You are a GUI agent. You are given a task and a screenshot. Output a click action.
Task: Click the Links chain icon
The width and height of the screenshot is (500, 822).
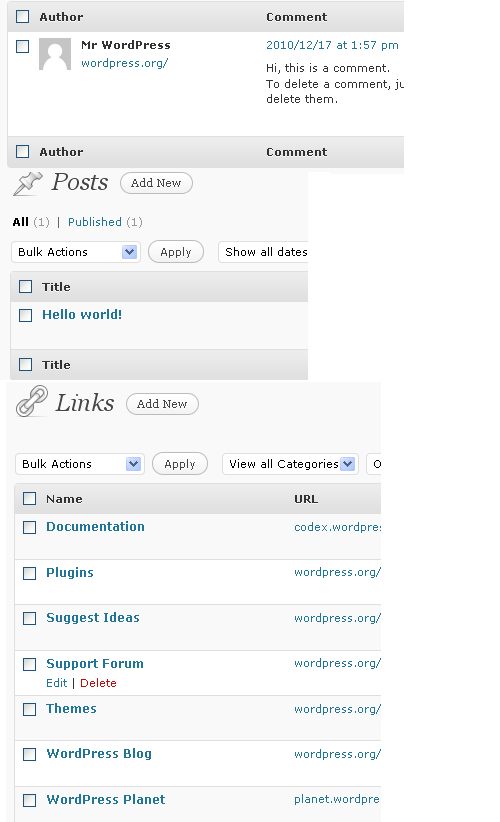click(x=31, y=401)
